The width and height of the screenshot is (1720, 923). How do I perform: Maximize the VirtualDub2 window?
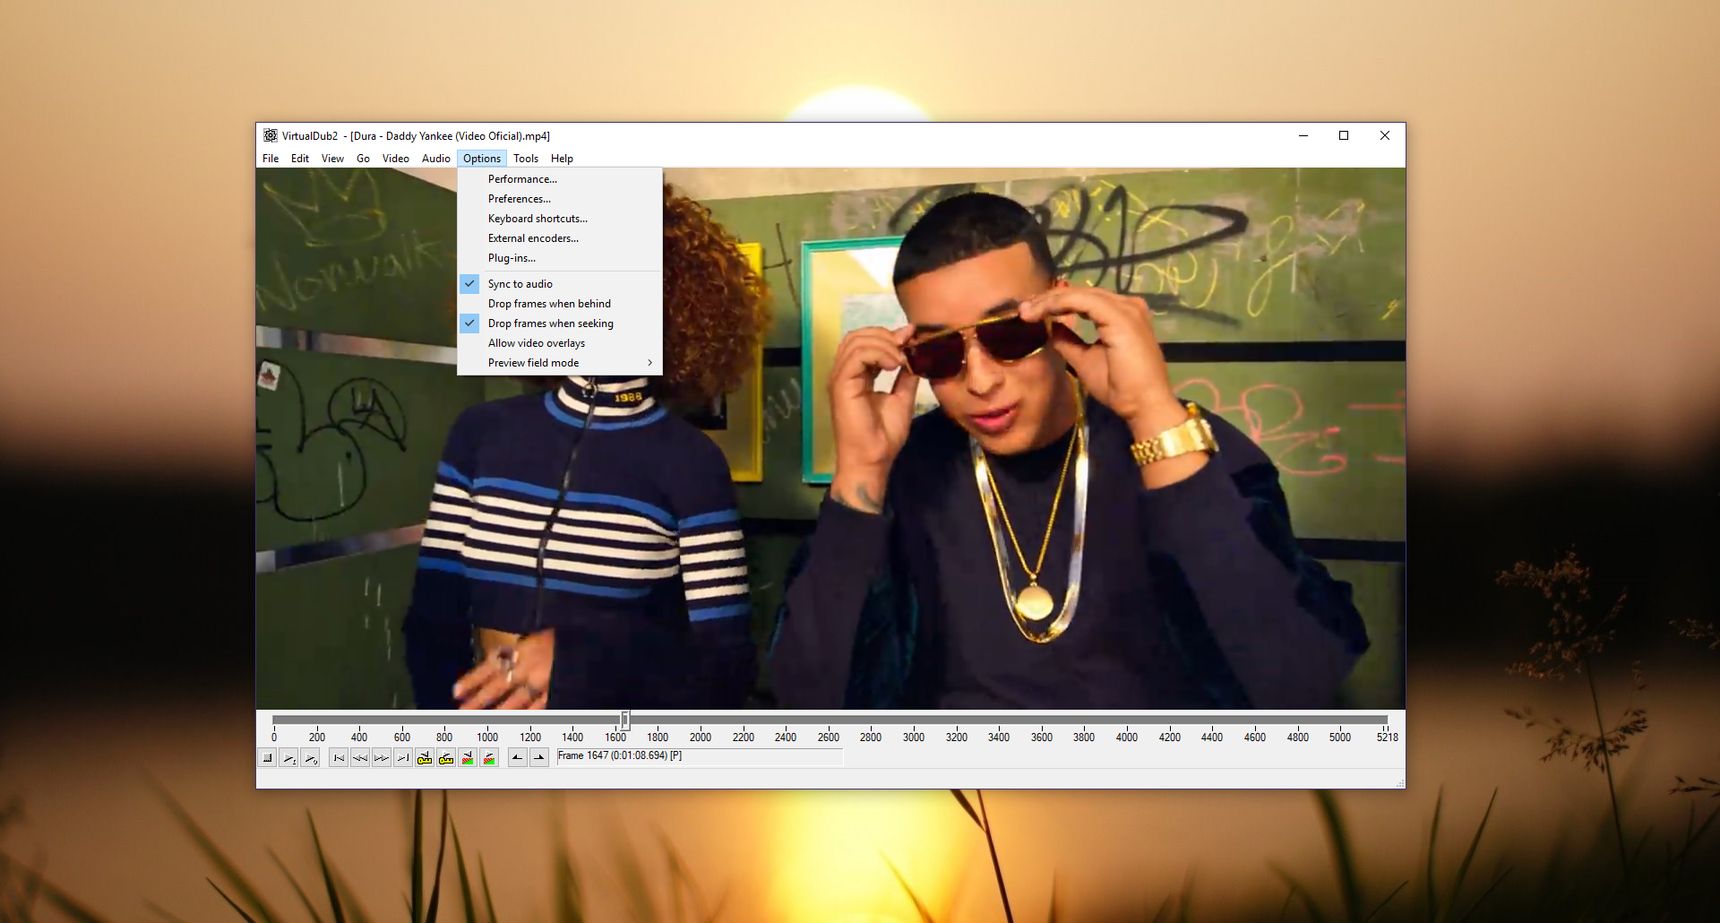pyautogui.click(x=1344, y=136)
